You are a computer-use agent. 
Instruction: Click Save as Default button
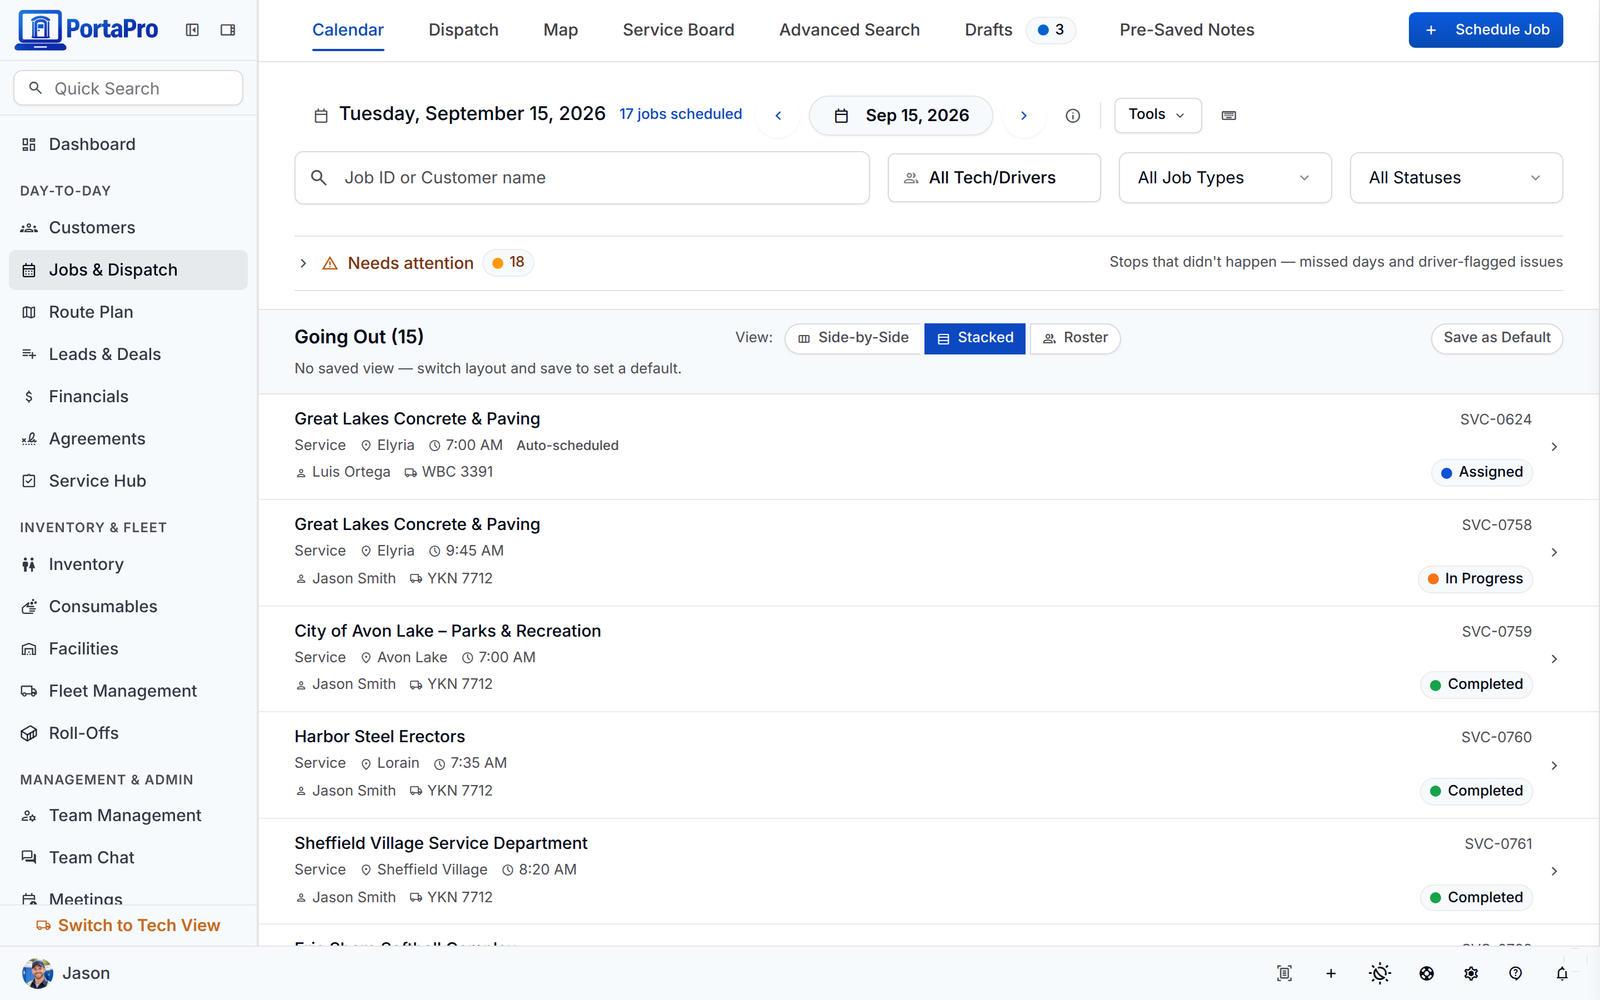click(1497, 338)
